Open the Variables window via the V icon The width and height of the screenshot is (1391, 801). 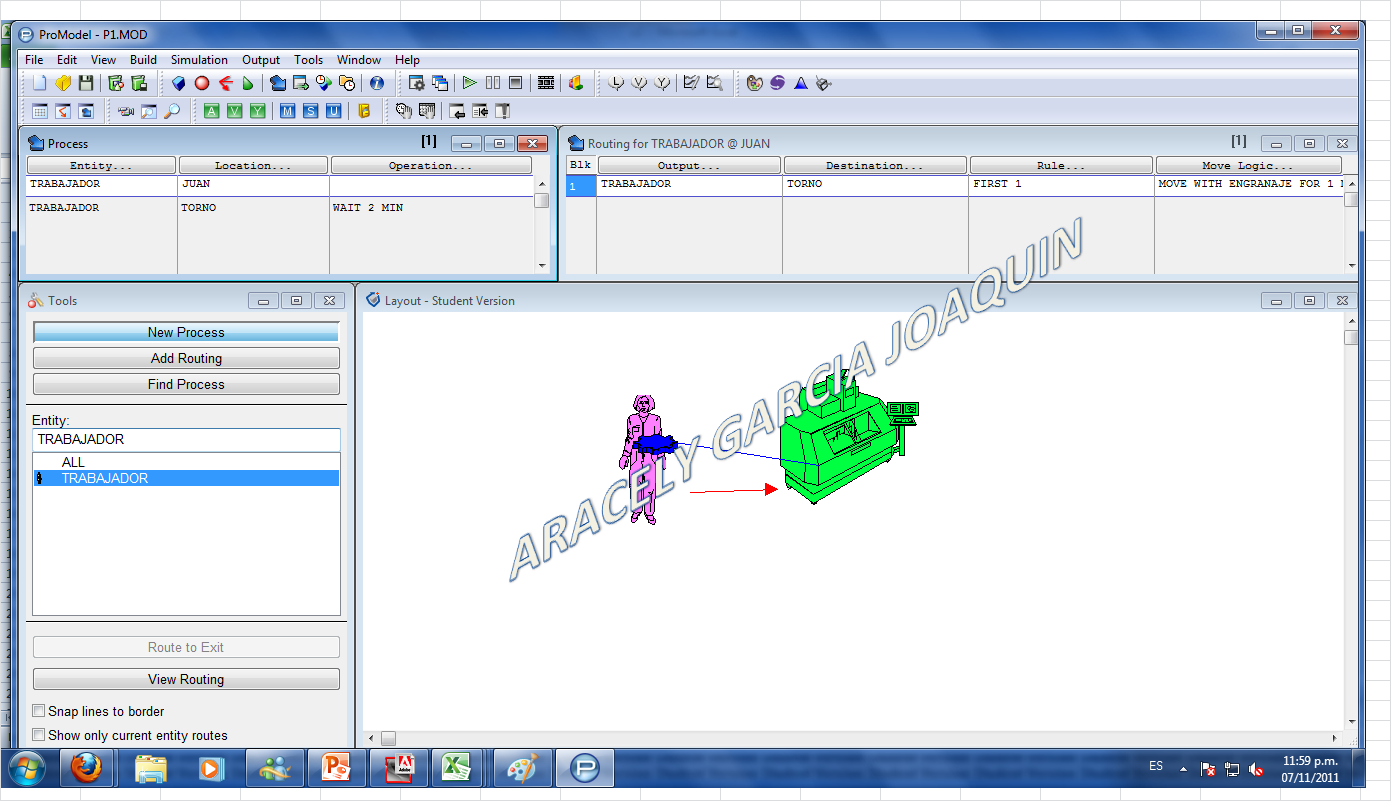coord(235,111)
